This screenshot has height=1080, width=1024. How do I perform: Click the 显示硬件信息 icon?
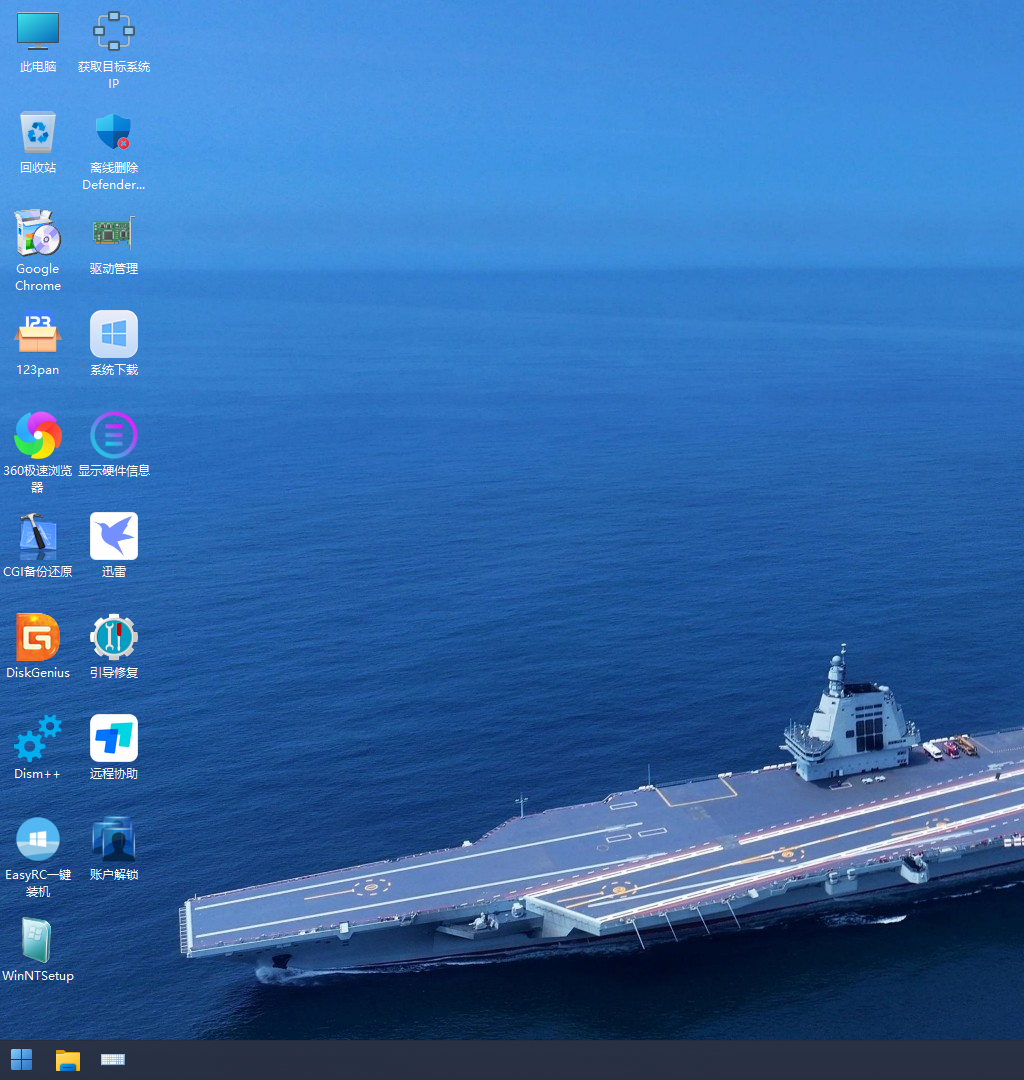[x=114, y=436]
